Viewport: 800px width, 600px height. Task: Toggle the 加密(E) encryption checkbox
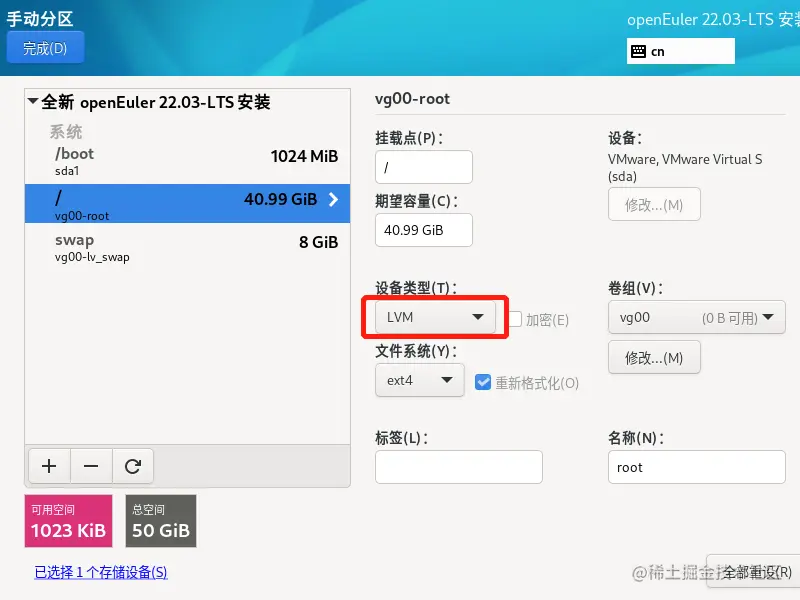point(515,319)
